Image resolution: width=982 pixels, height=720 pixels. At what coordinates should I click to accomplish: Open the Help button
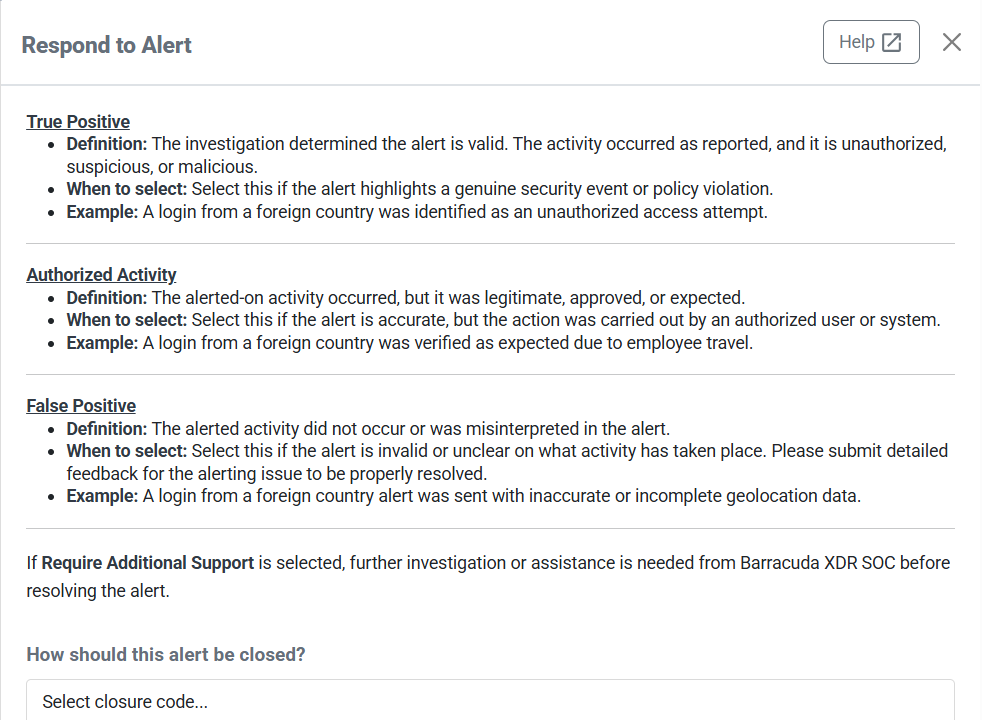pyautogui.click(x=870, y=42)
